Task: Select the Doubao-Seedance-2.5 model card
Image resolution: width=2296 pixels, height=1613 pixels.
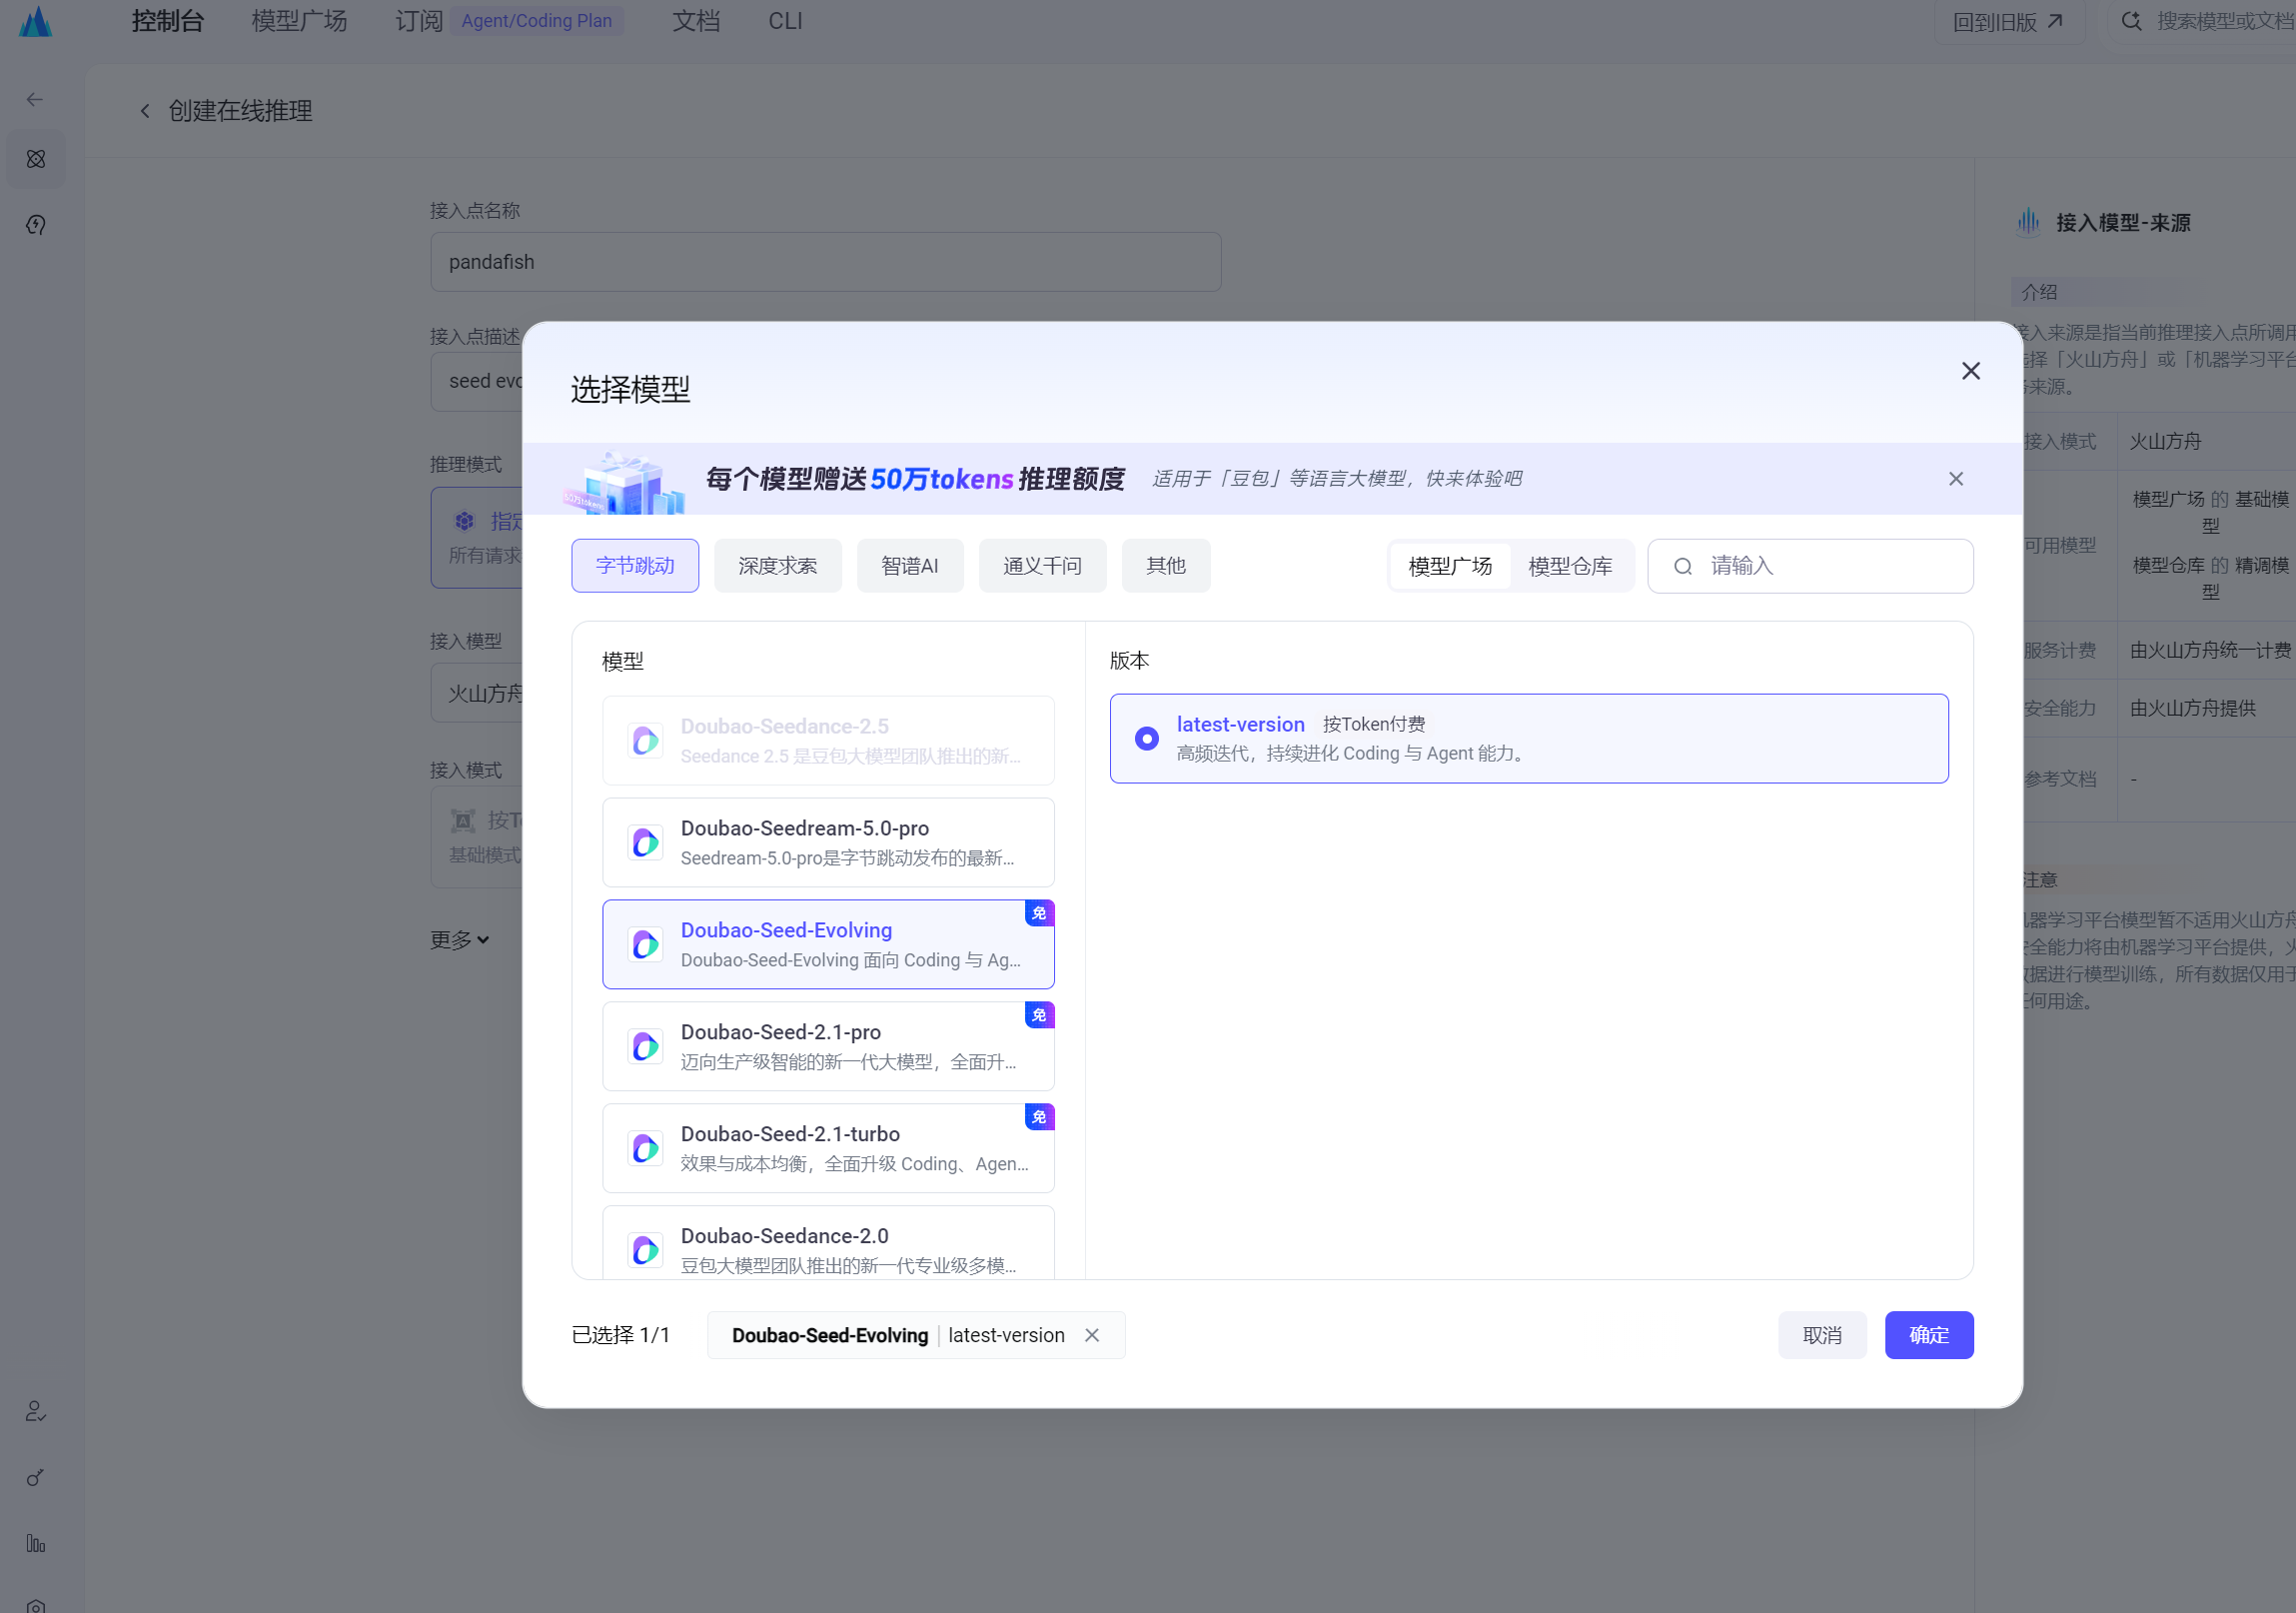Action: [x=828, y=740]
